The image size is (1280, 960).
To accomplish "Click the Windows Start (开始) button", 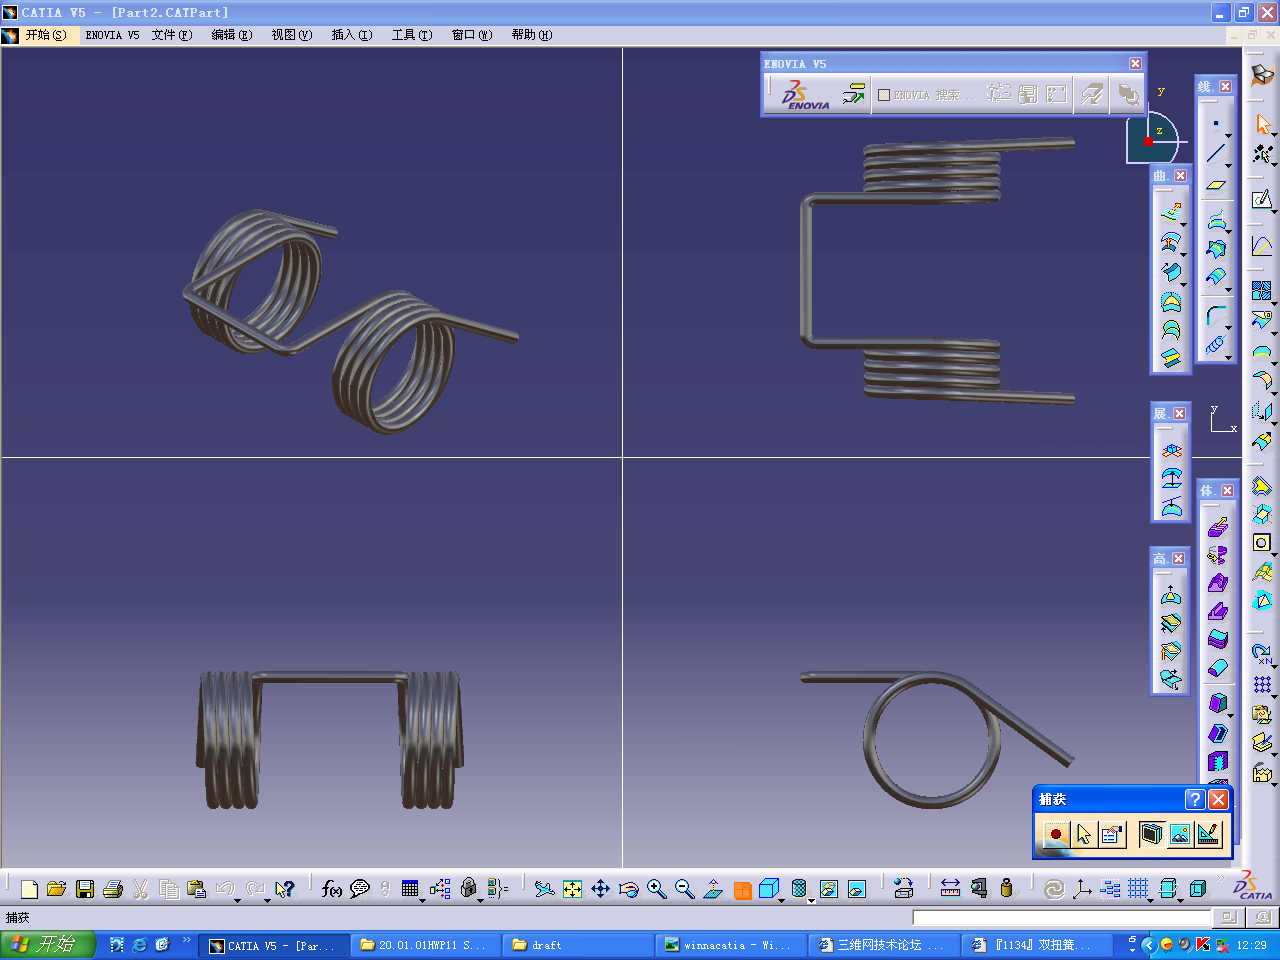I will pyautogui.click(x=47, y=944).
